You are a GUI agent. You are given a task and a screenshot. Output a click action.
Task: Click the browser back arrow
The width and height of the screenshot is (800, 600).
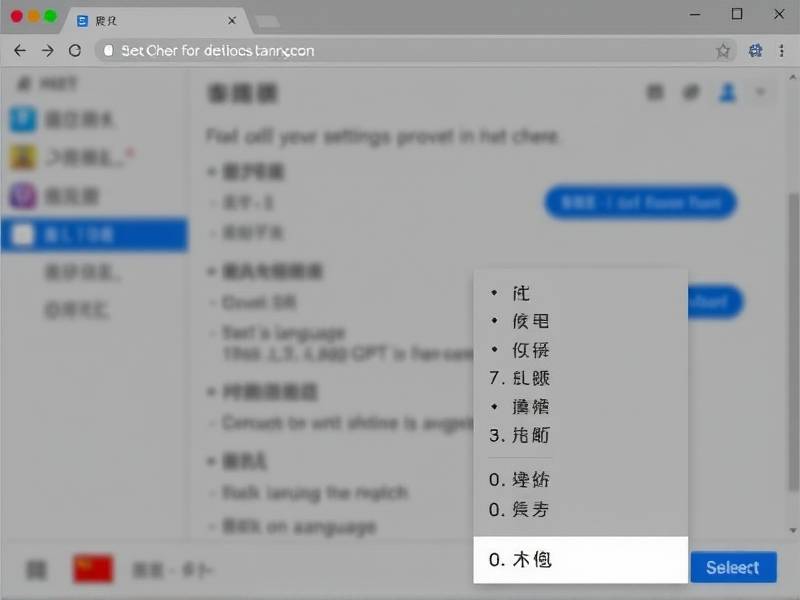(x=20, y=50)
